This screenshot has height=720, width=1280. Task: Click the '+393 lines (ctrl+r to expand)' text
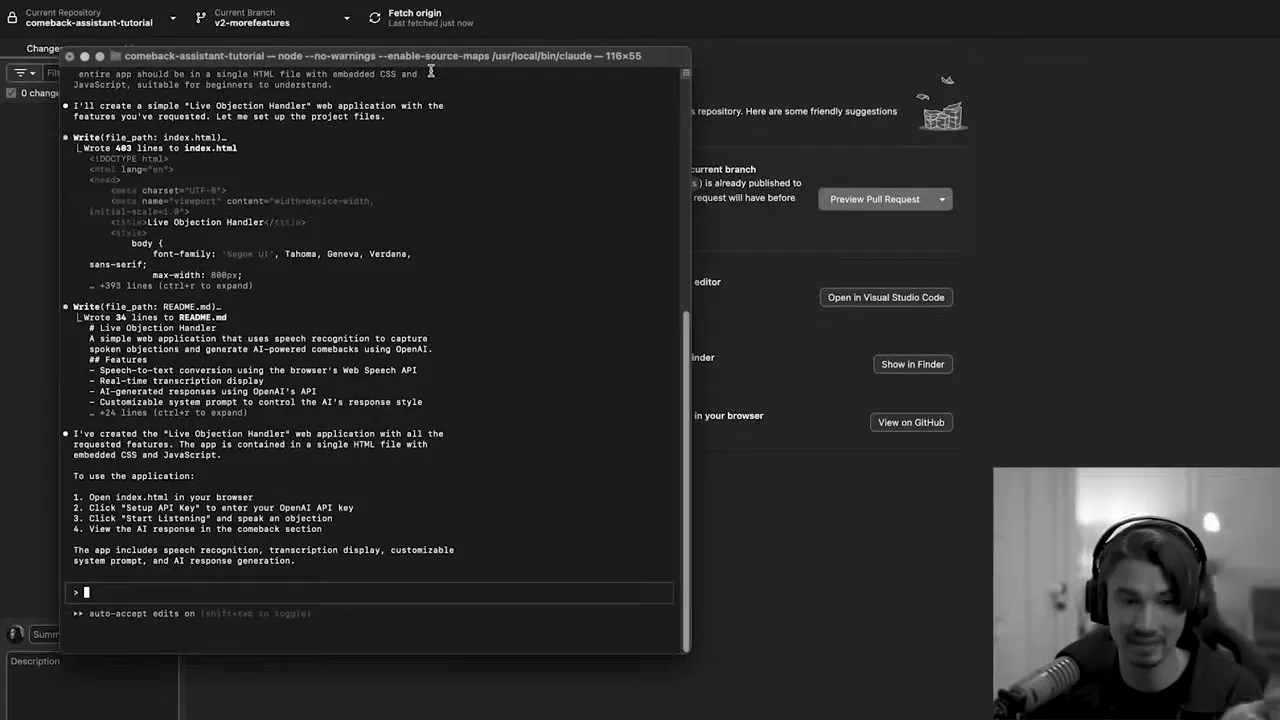[171, 286]
